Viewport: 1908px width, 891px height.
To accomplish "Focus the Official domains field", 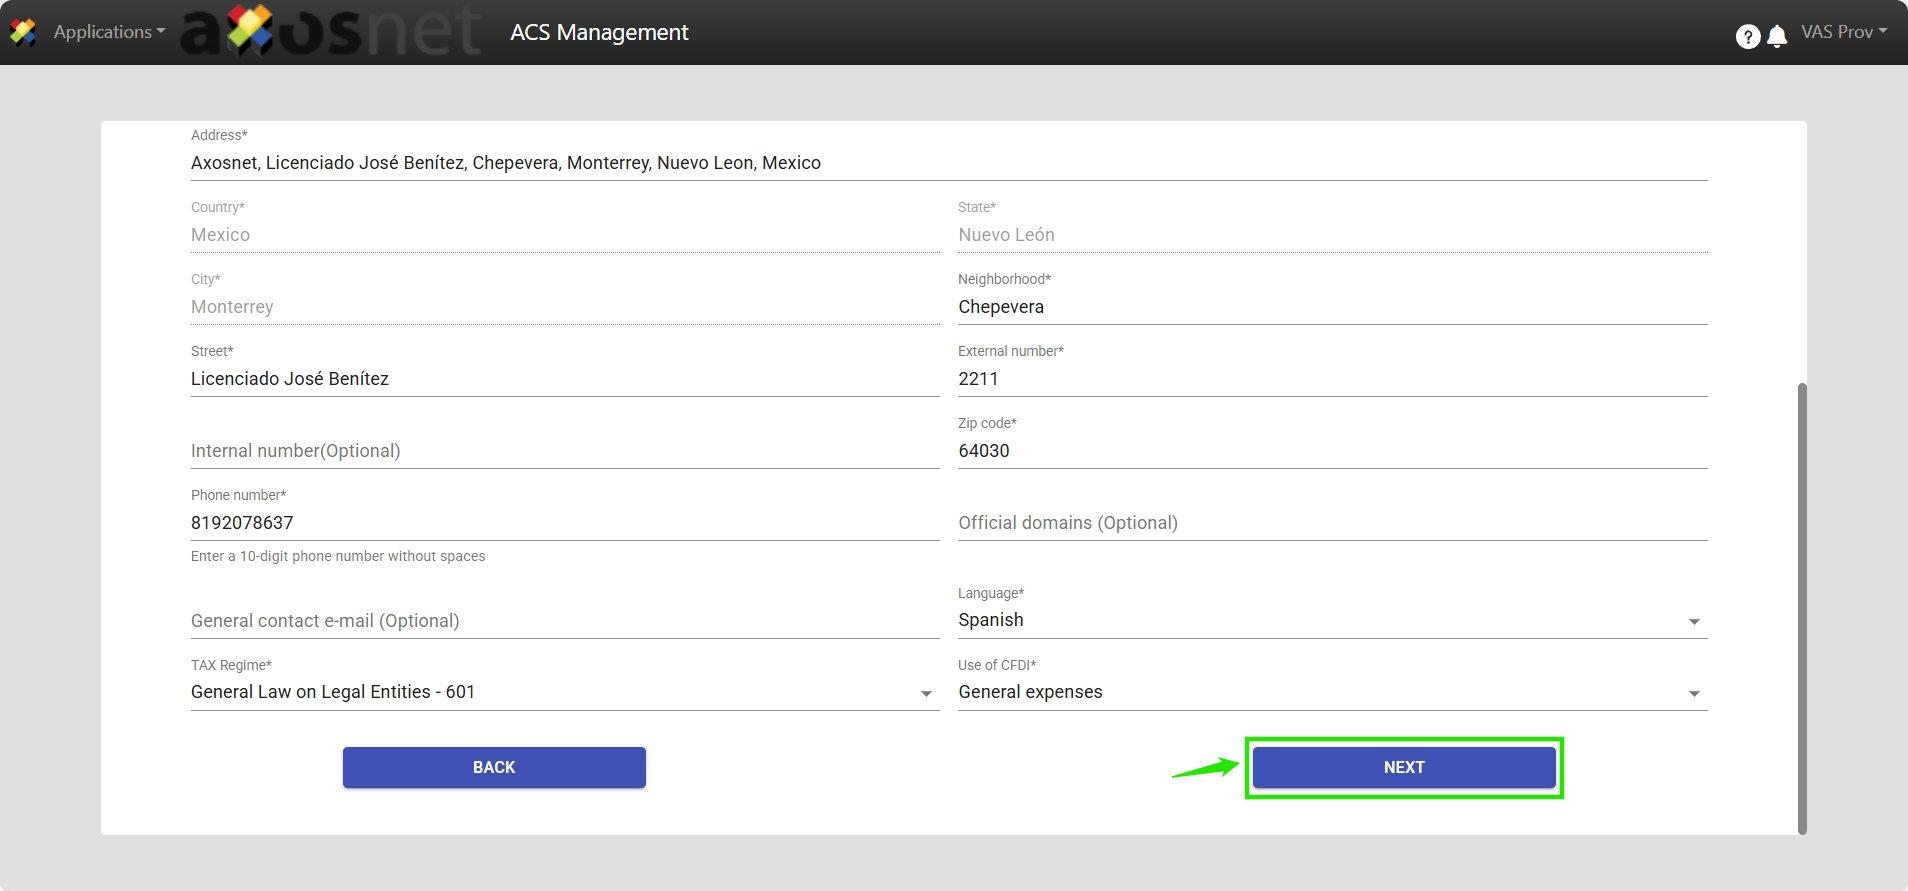I will pos(1331,523).
